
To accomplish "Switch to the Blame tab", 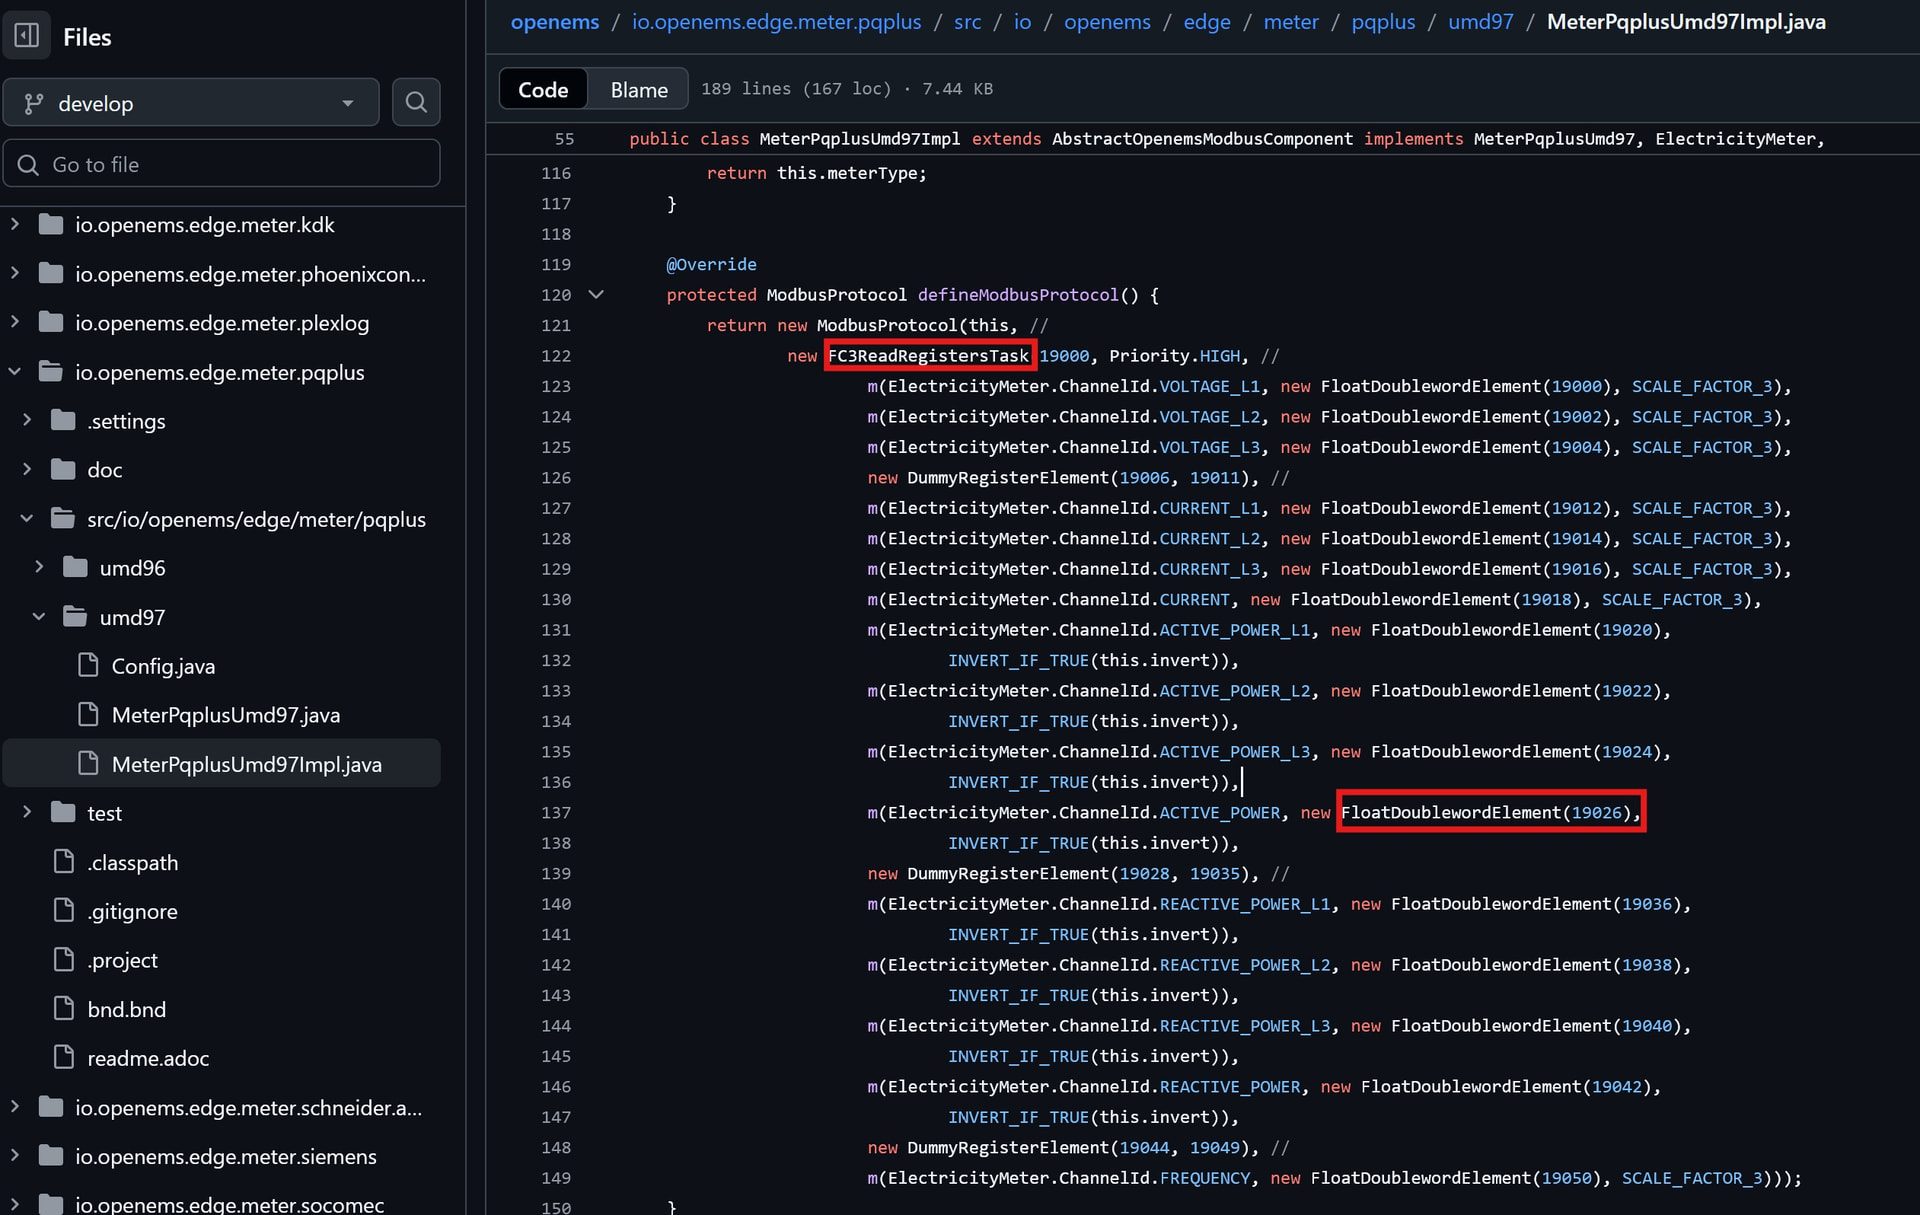I will (x=638, y=89).
